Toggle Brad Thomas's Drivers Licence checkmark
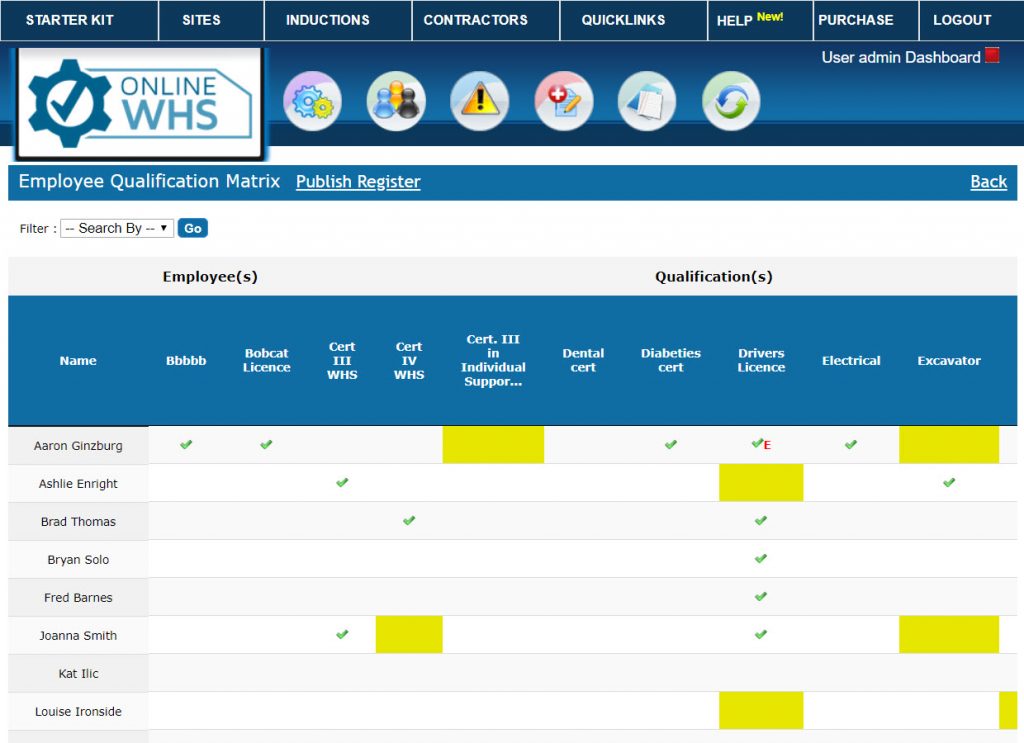 761,520
